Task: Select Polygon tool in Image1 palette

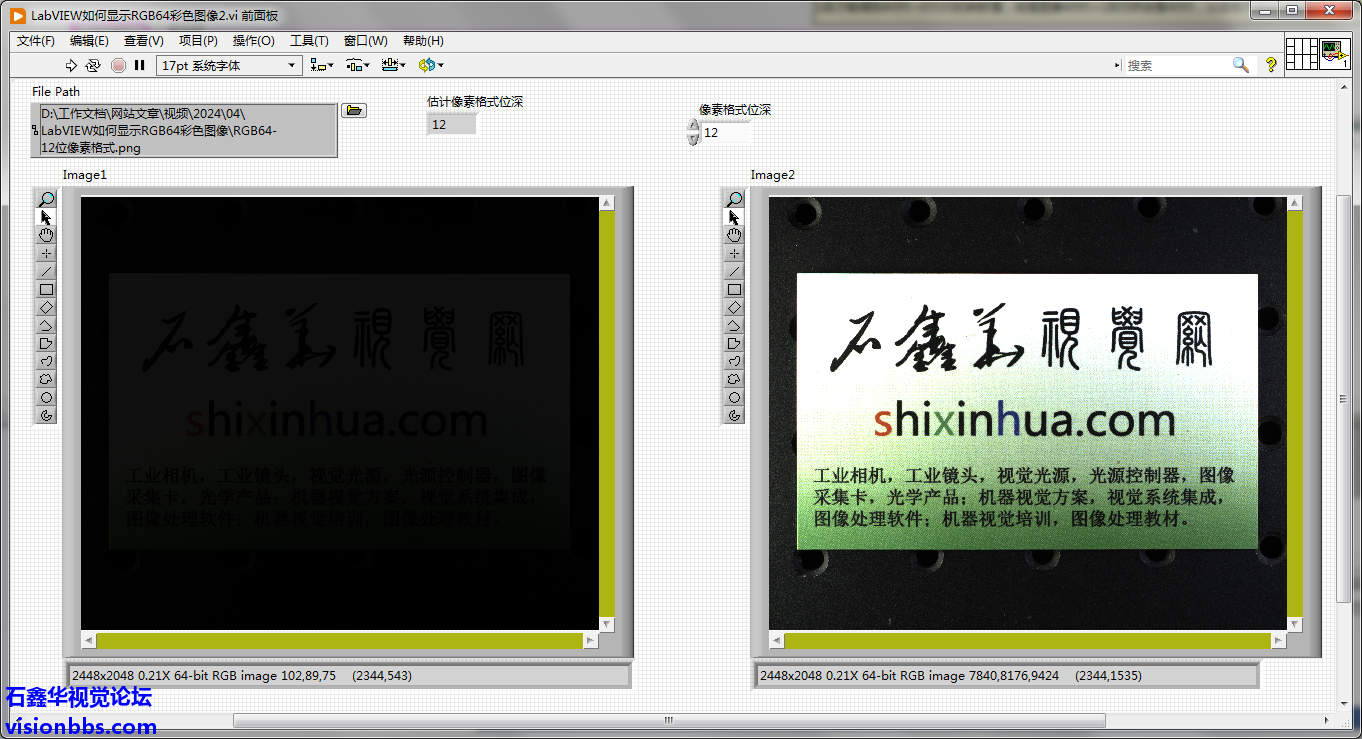Action: pyautogui.click(x=46, y=343)
